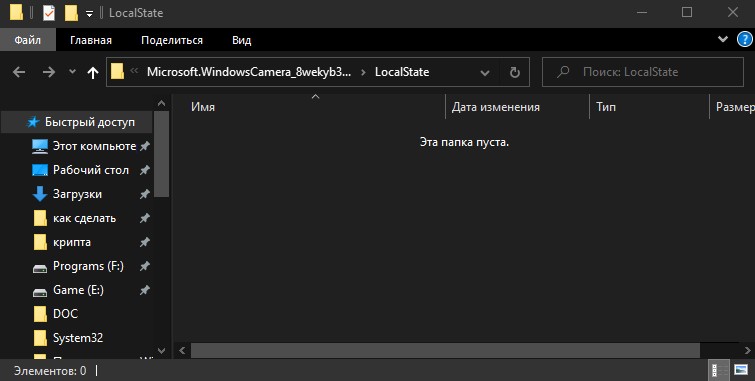Click the Microsoft.WindowsCamera_8wekyb3... breadcrumb
This screenshot has height=381, width=755.
[249, 72]
